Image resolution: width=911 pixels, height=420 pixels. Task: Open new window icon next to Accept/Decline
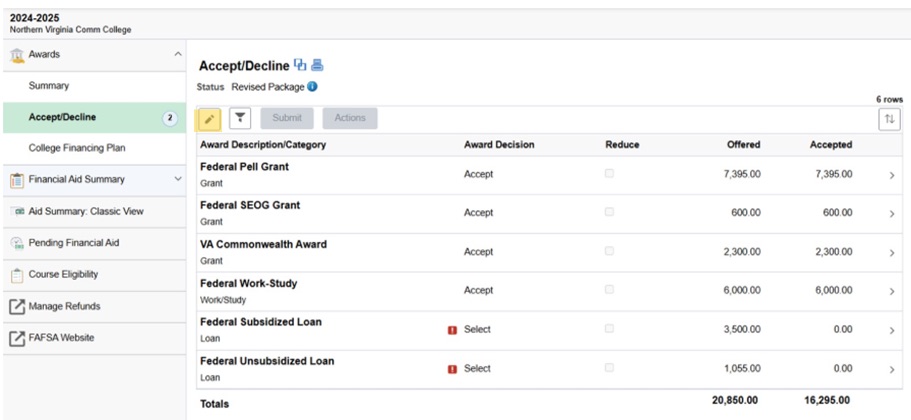tap(300, 66)
